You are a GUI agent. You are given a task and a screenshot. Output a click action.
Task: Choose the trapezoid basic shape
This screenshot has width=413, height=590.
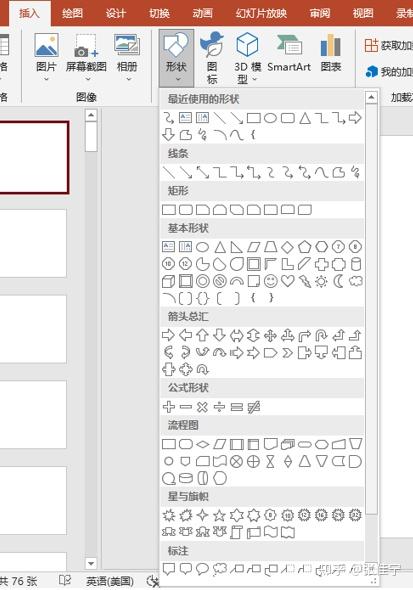tap(270, 247)
